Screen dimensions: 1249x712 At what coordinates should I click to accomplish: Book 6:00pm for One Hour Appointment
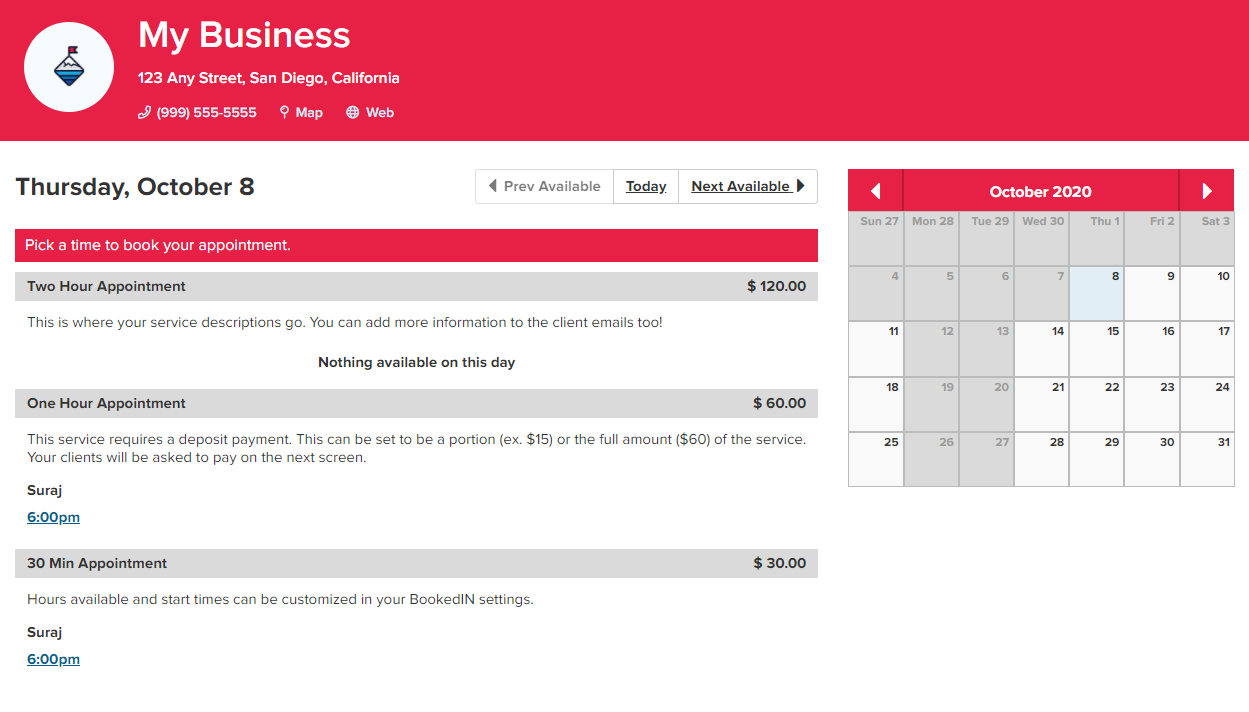coord(53,517)
